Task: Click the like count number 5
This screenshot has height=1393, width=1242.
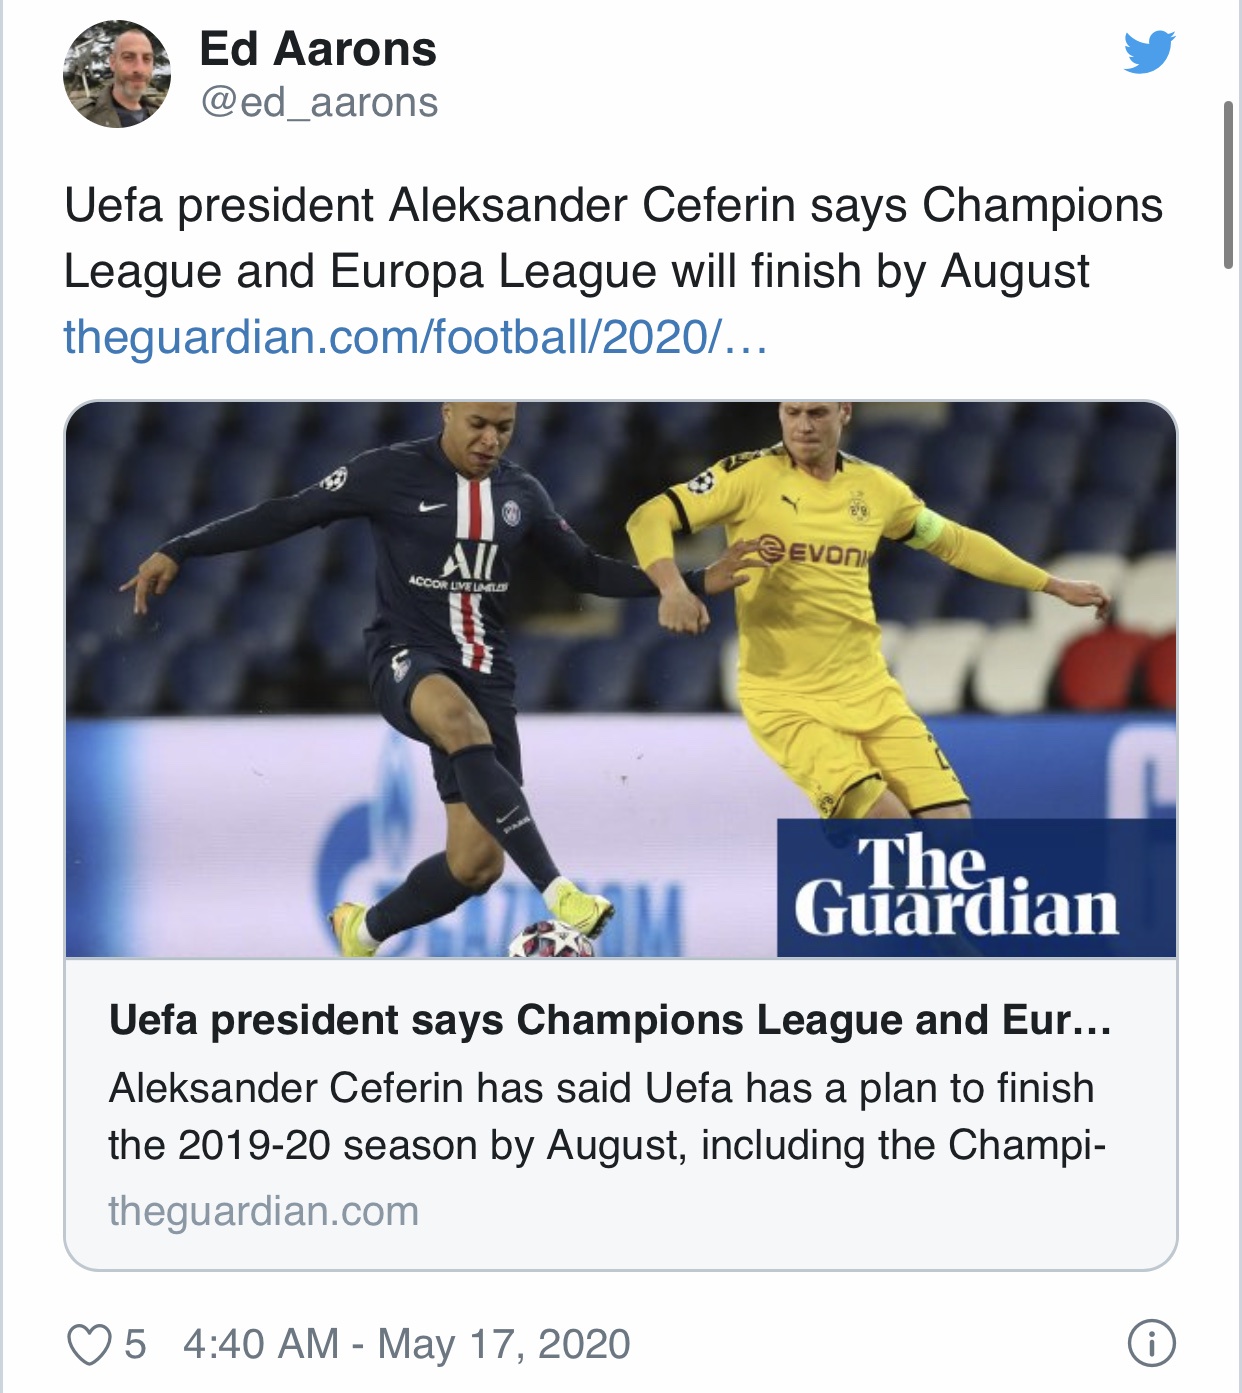Action: pyautogui.click(x=135, y=1344)
